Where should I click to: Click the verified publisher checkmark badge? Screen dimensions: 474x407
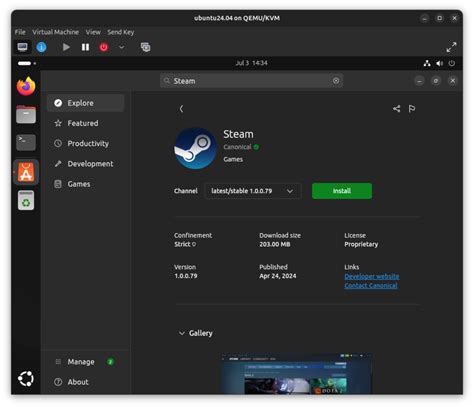pos(256,147)
